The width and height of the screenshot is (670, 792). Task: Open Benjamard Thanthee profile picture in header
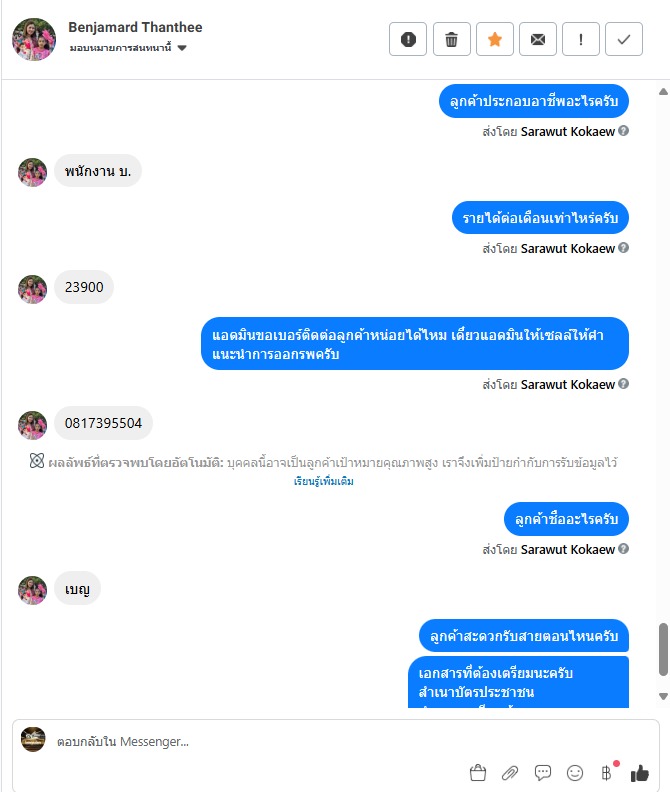[34, 39]
